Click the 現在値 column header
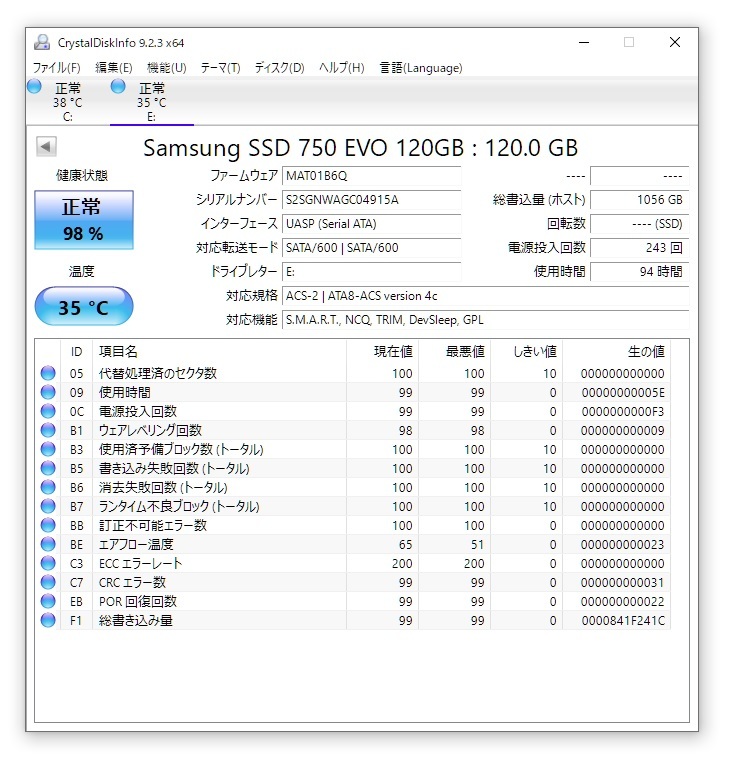Image resolution: width=732 pixels, height=780 pixels. coord(382,352)
